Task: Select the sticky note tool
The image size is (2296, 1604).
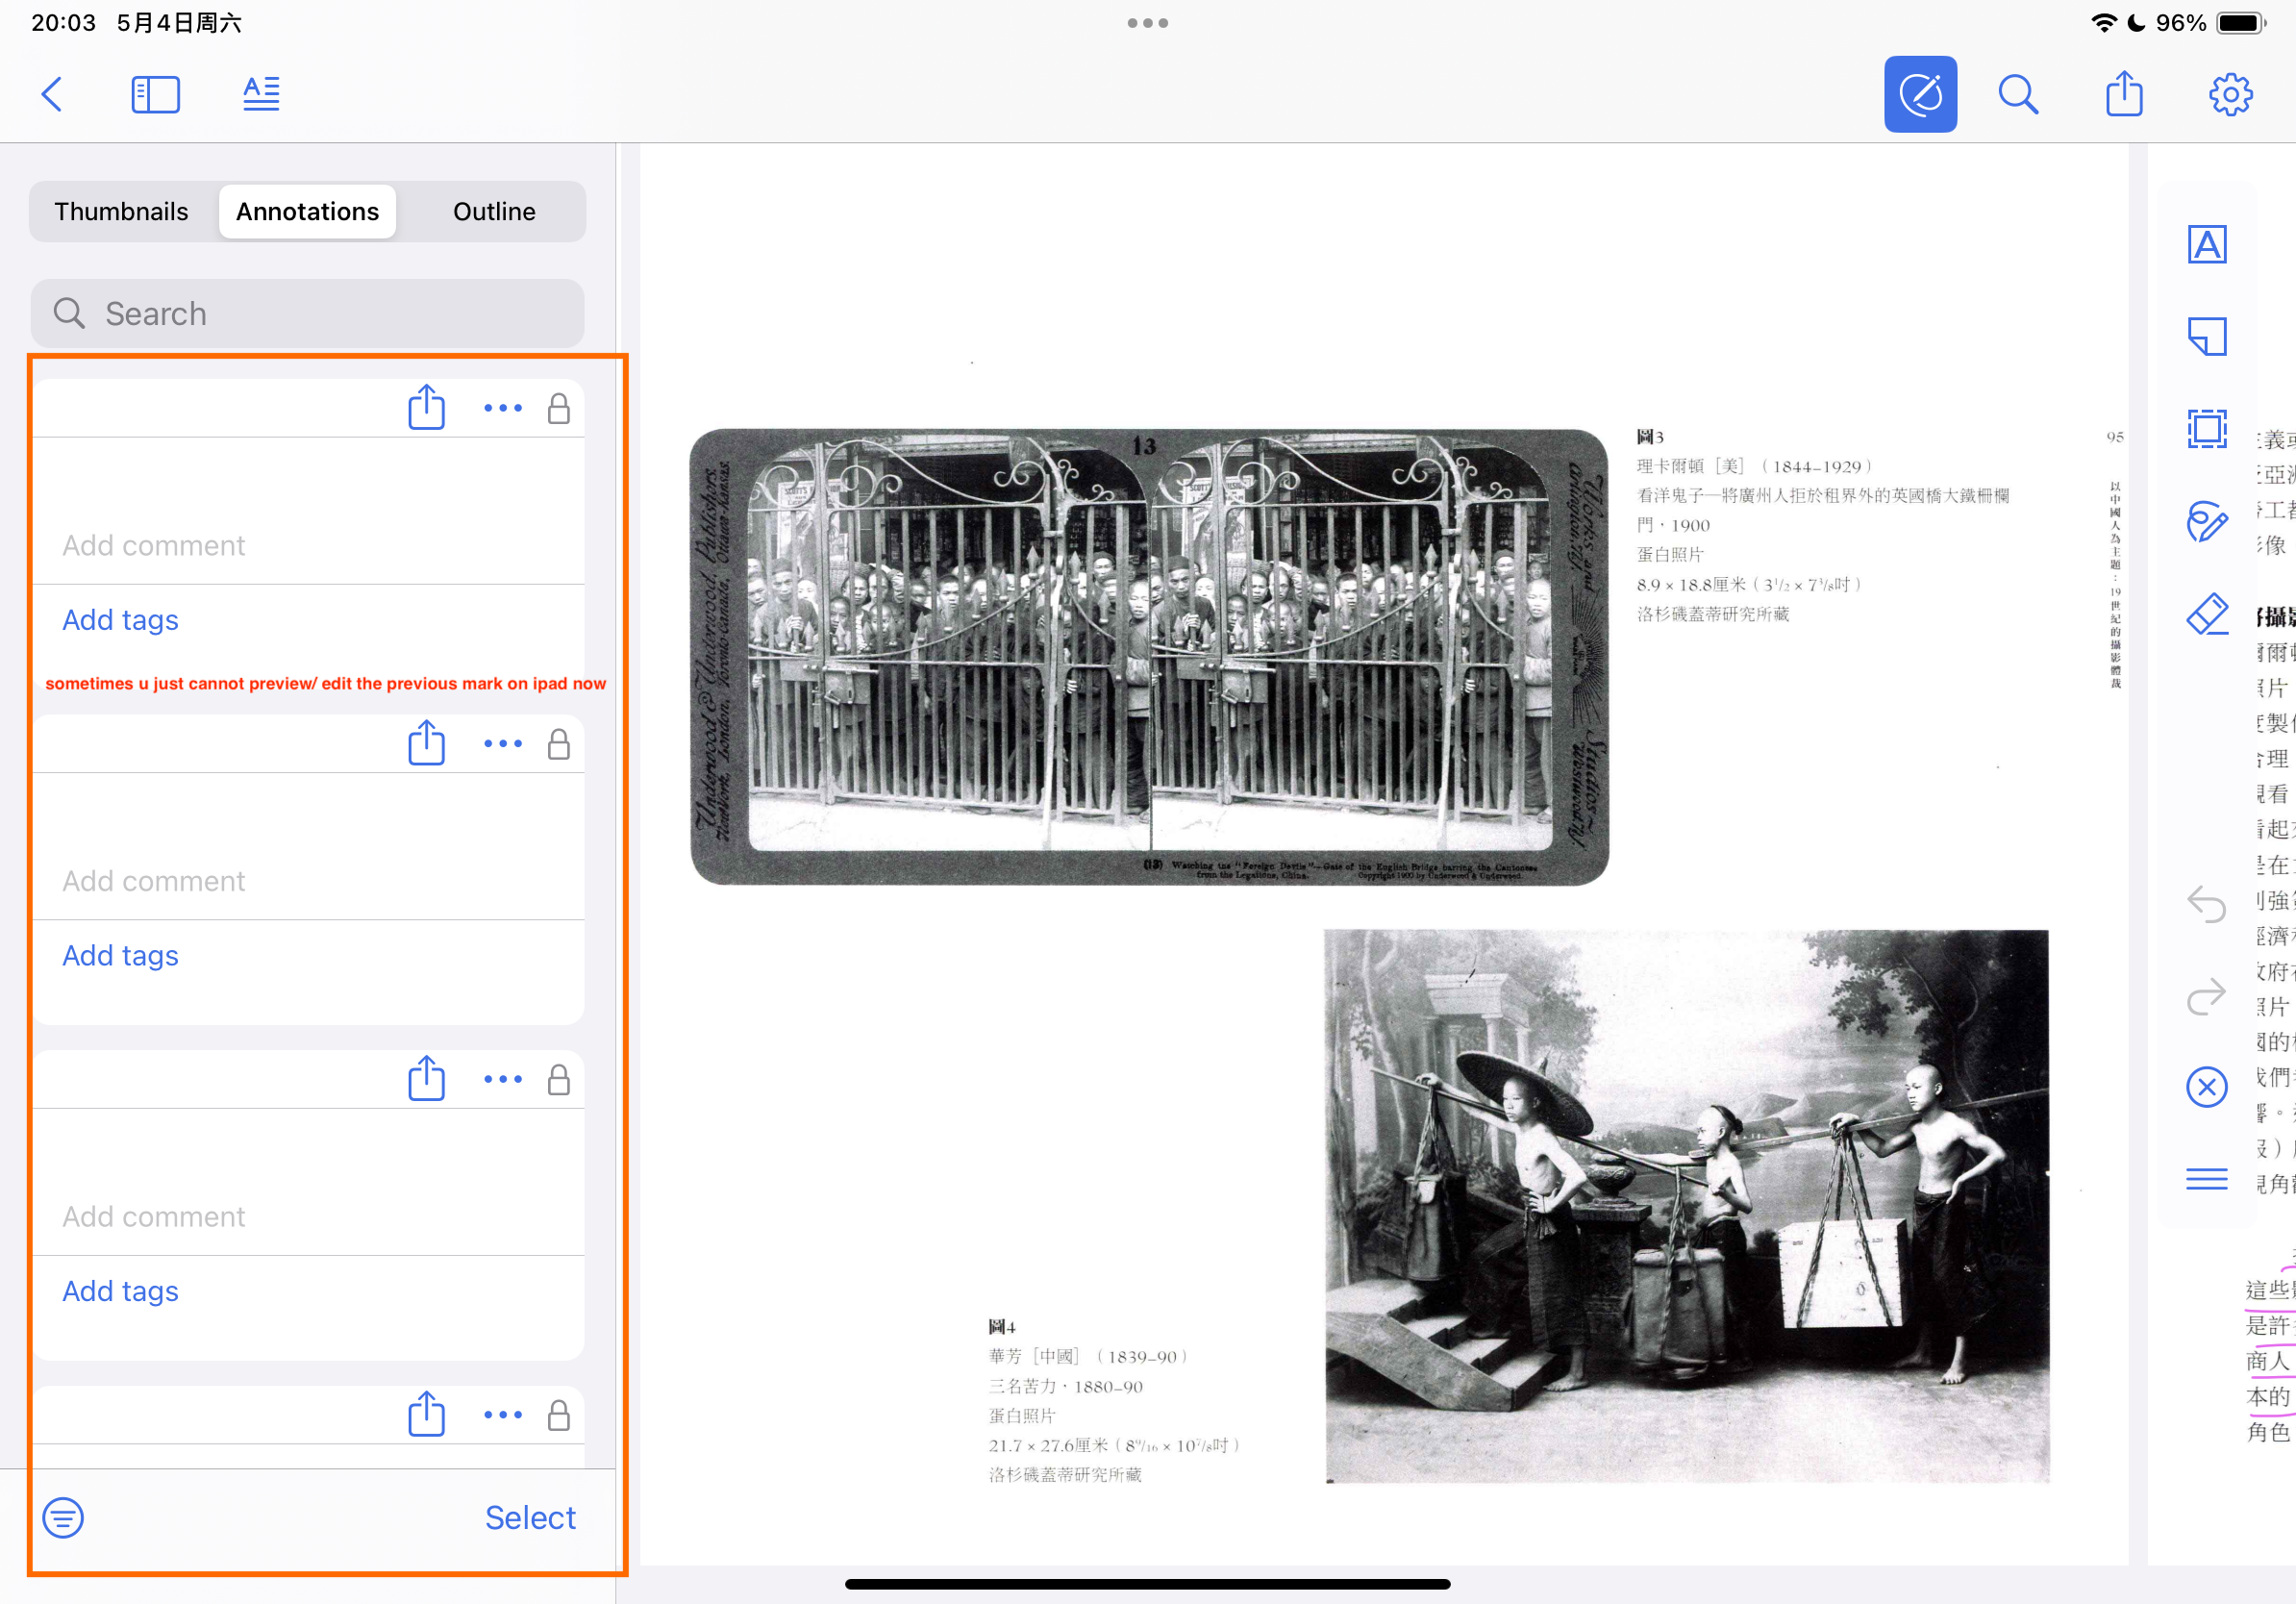Action: pos(2206,337)
